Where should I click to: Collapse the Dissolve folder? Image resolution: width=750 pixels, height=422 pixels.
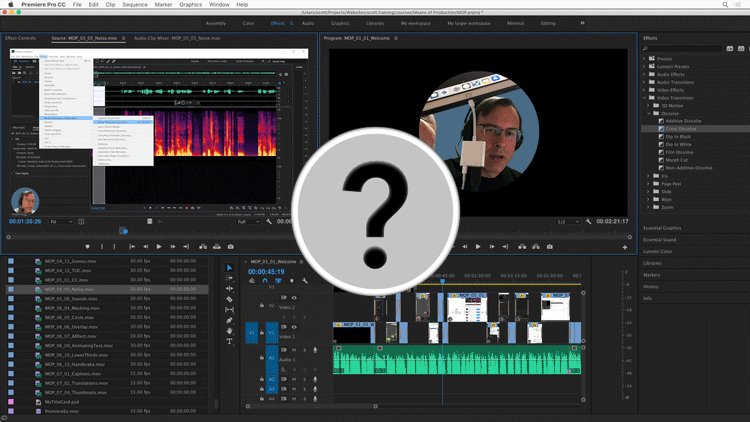(649, 113)
